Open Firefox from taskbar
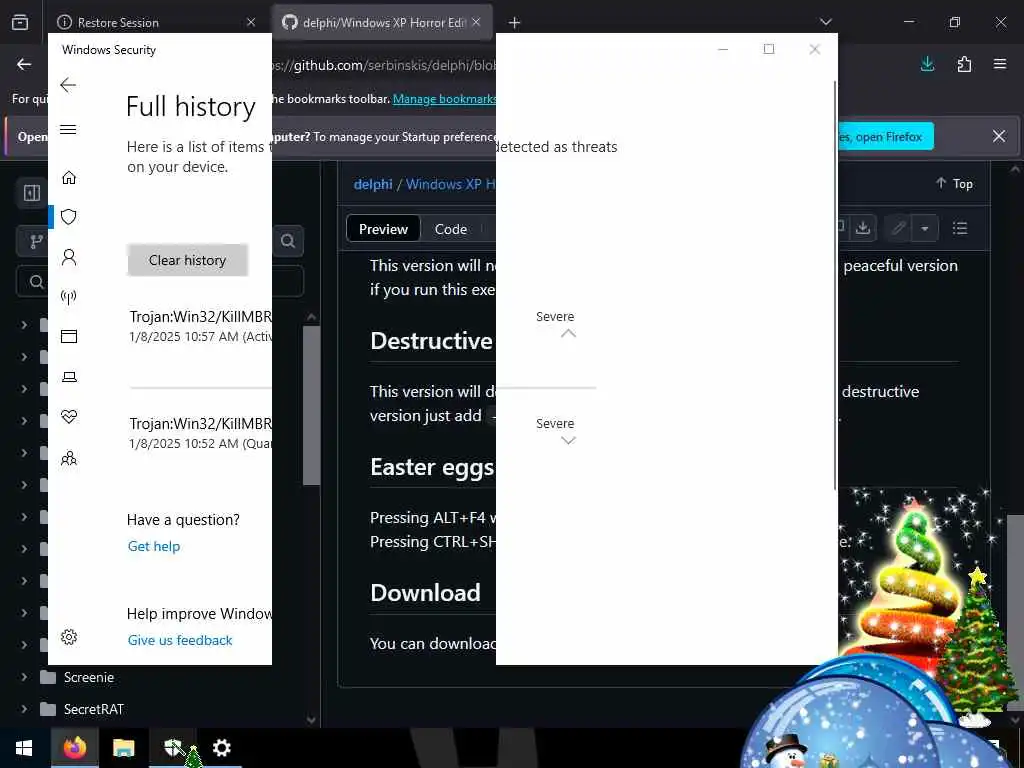1024x768 pixels. coord(75,748)
